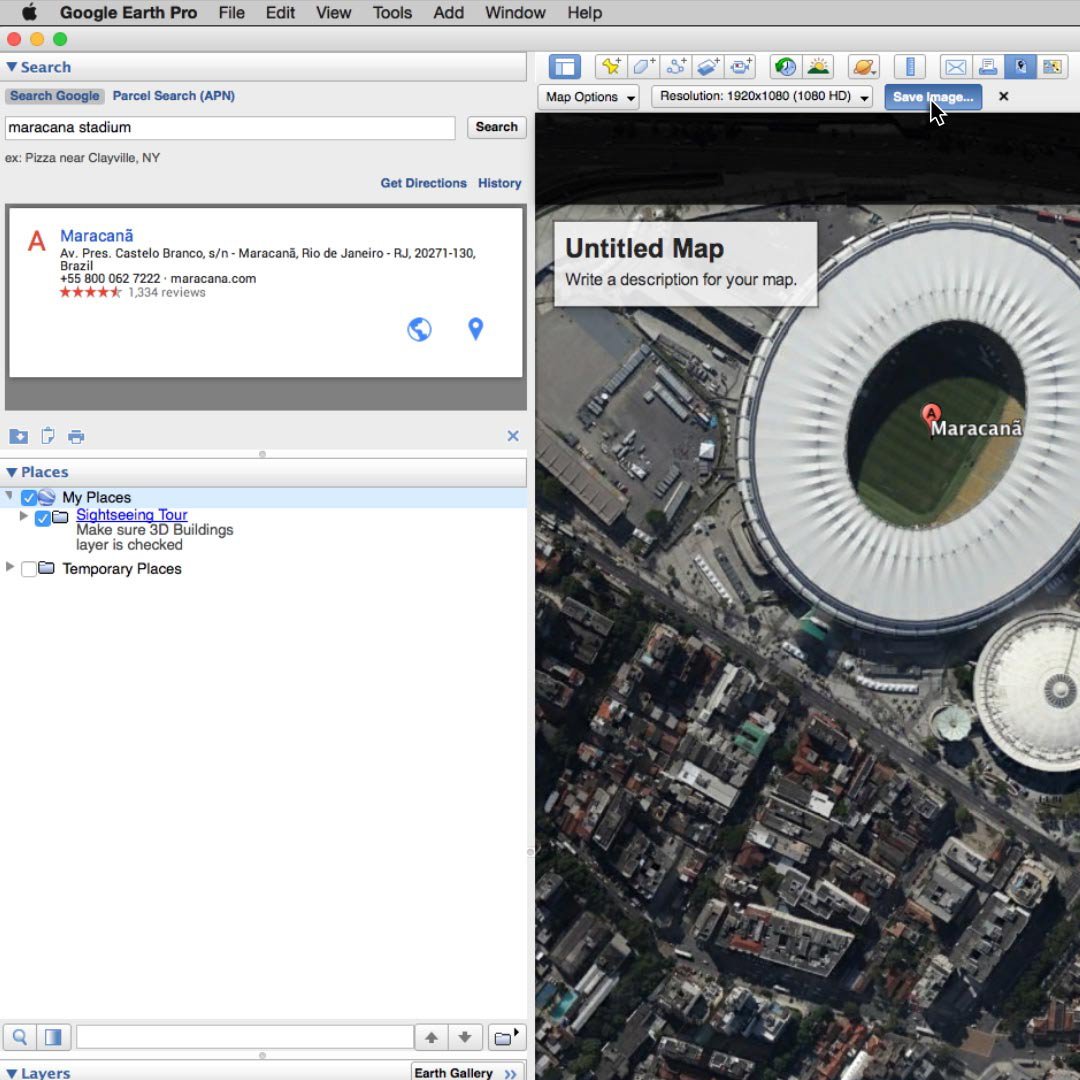Record a tour with the camera icon

(x=740, y=67)
